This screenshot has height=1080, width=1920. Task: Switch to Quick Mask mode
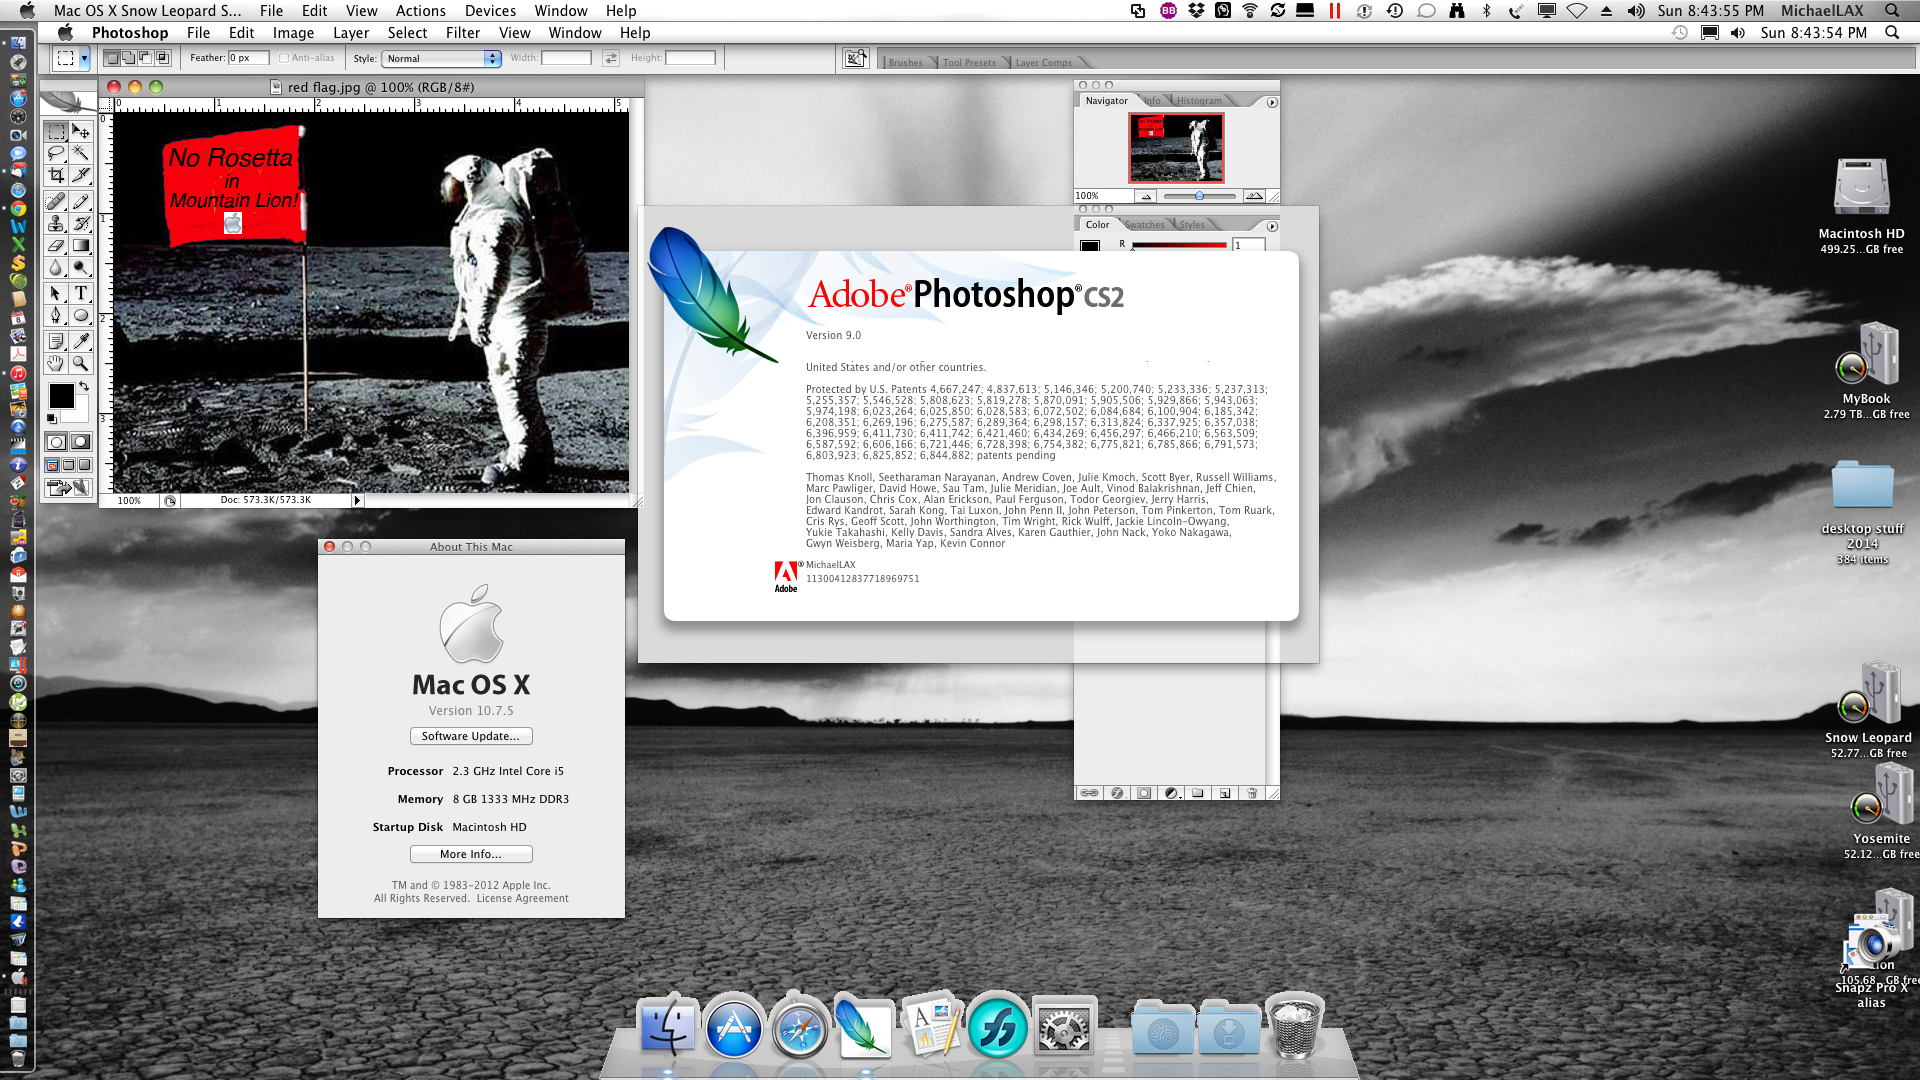tap(81, 442)
